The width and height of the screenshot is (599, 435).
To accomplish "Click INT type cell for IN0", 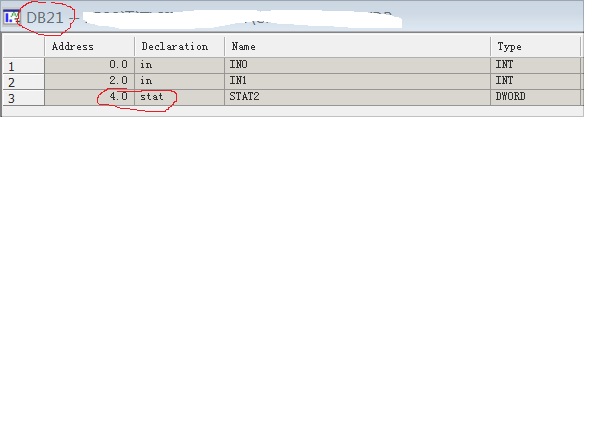I will pyautogui.click(x=536, y=65).
